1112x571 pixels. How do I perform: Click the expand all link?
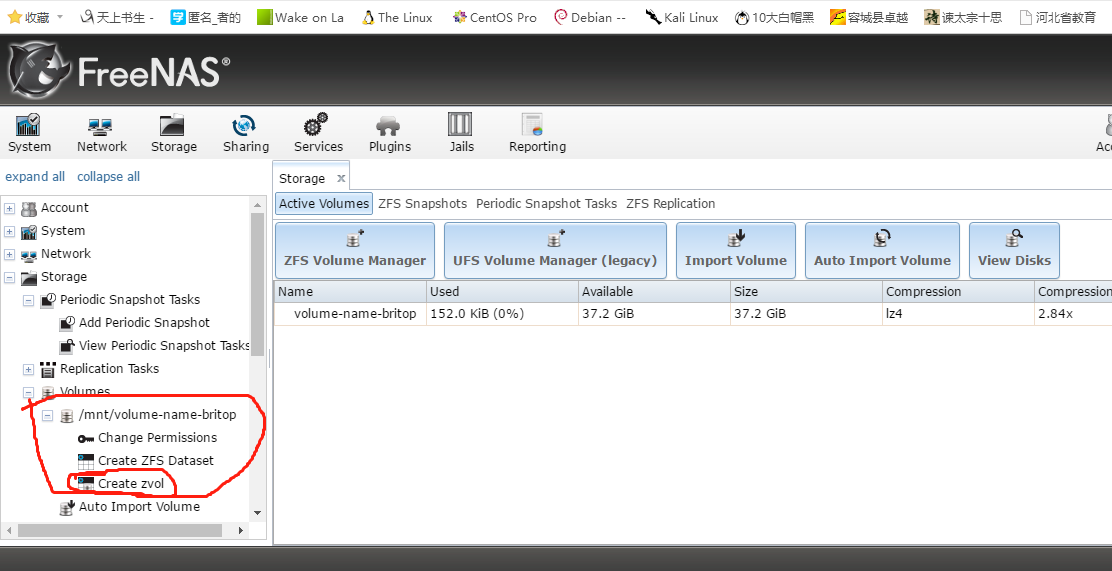pyautogui.click(x=35, y=177)
